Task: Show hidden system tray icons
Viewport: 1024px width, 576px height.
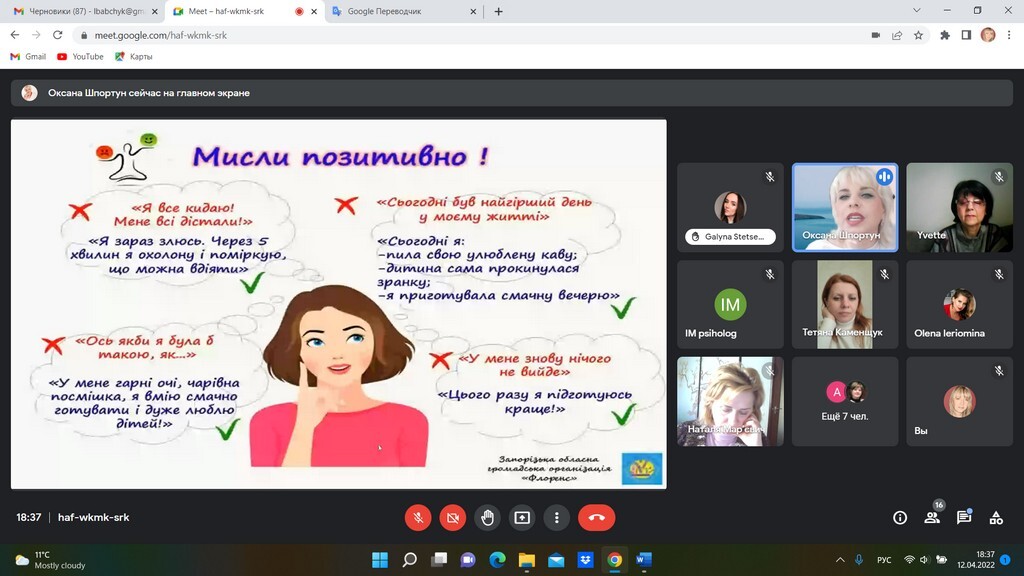Action: pyautogui.click(x=840, y=560)
